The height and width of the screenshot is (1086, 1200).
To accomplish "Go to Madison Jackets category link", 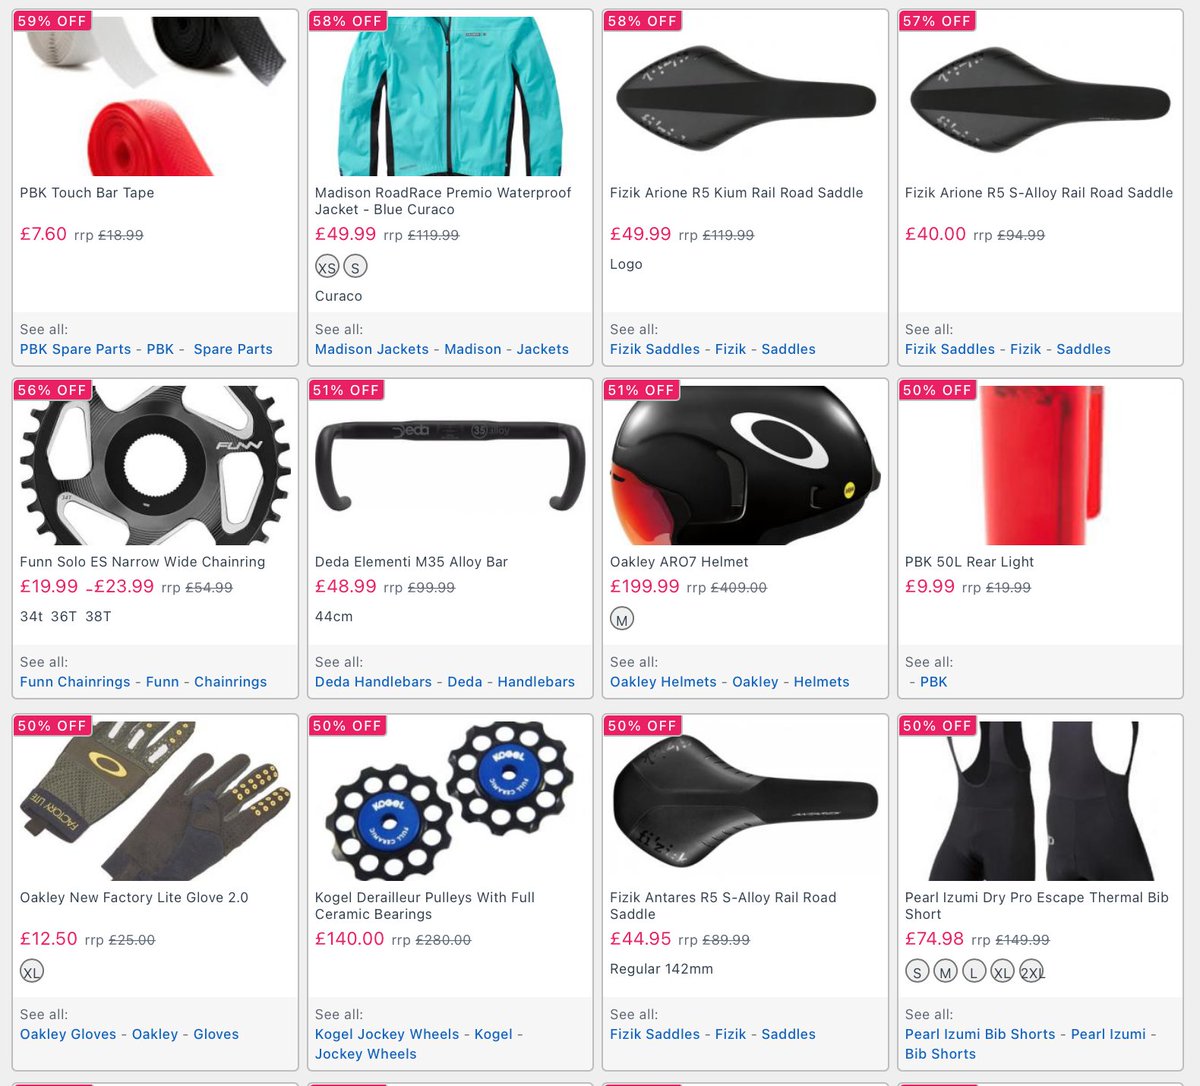I will pos(372,349).
